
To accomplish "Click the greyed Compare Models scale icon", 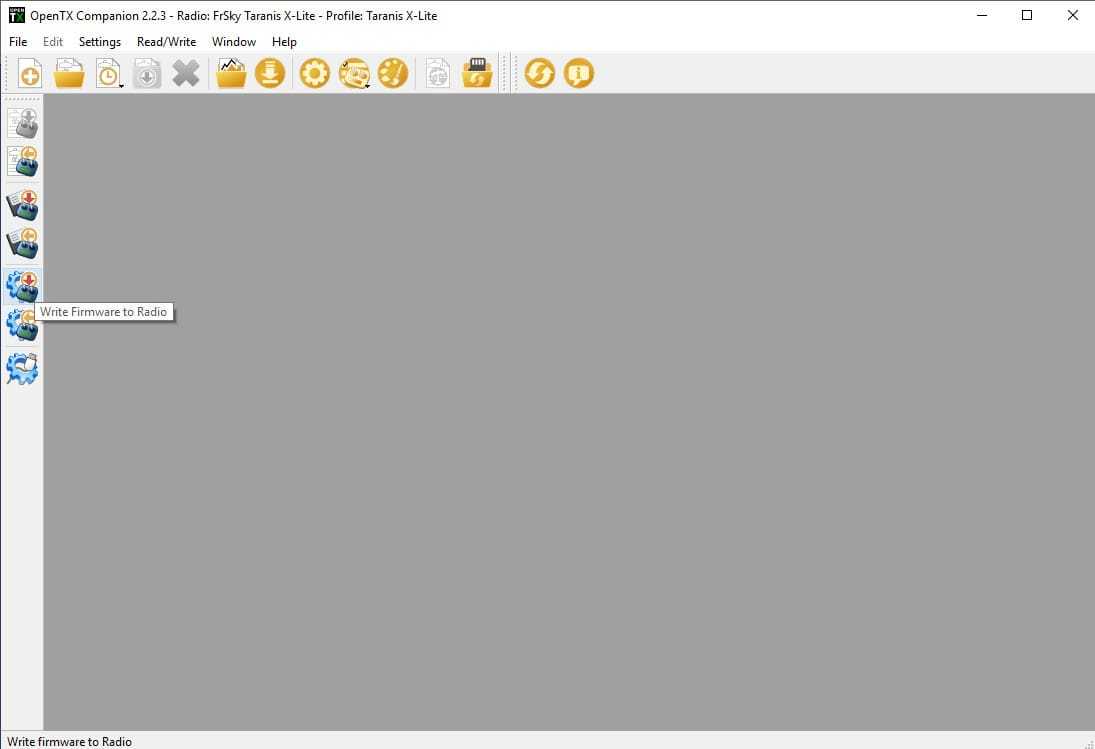I will click(x=438, y=73).
